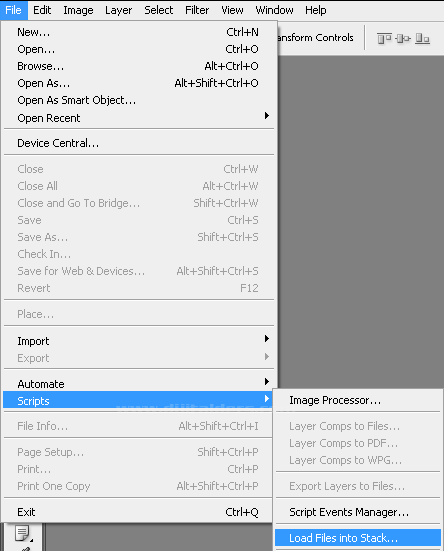The image size is (444, 551).
Task: Open the Image Processor script
Action: (358, 400)
